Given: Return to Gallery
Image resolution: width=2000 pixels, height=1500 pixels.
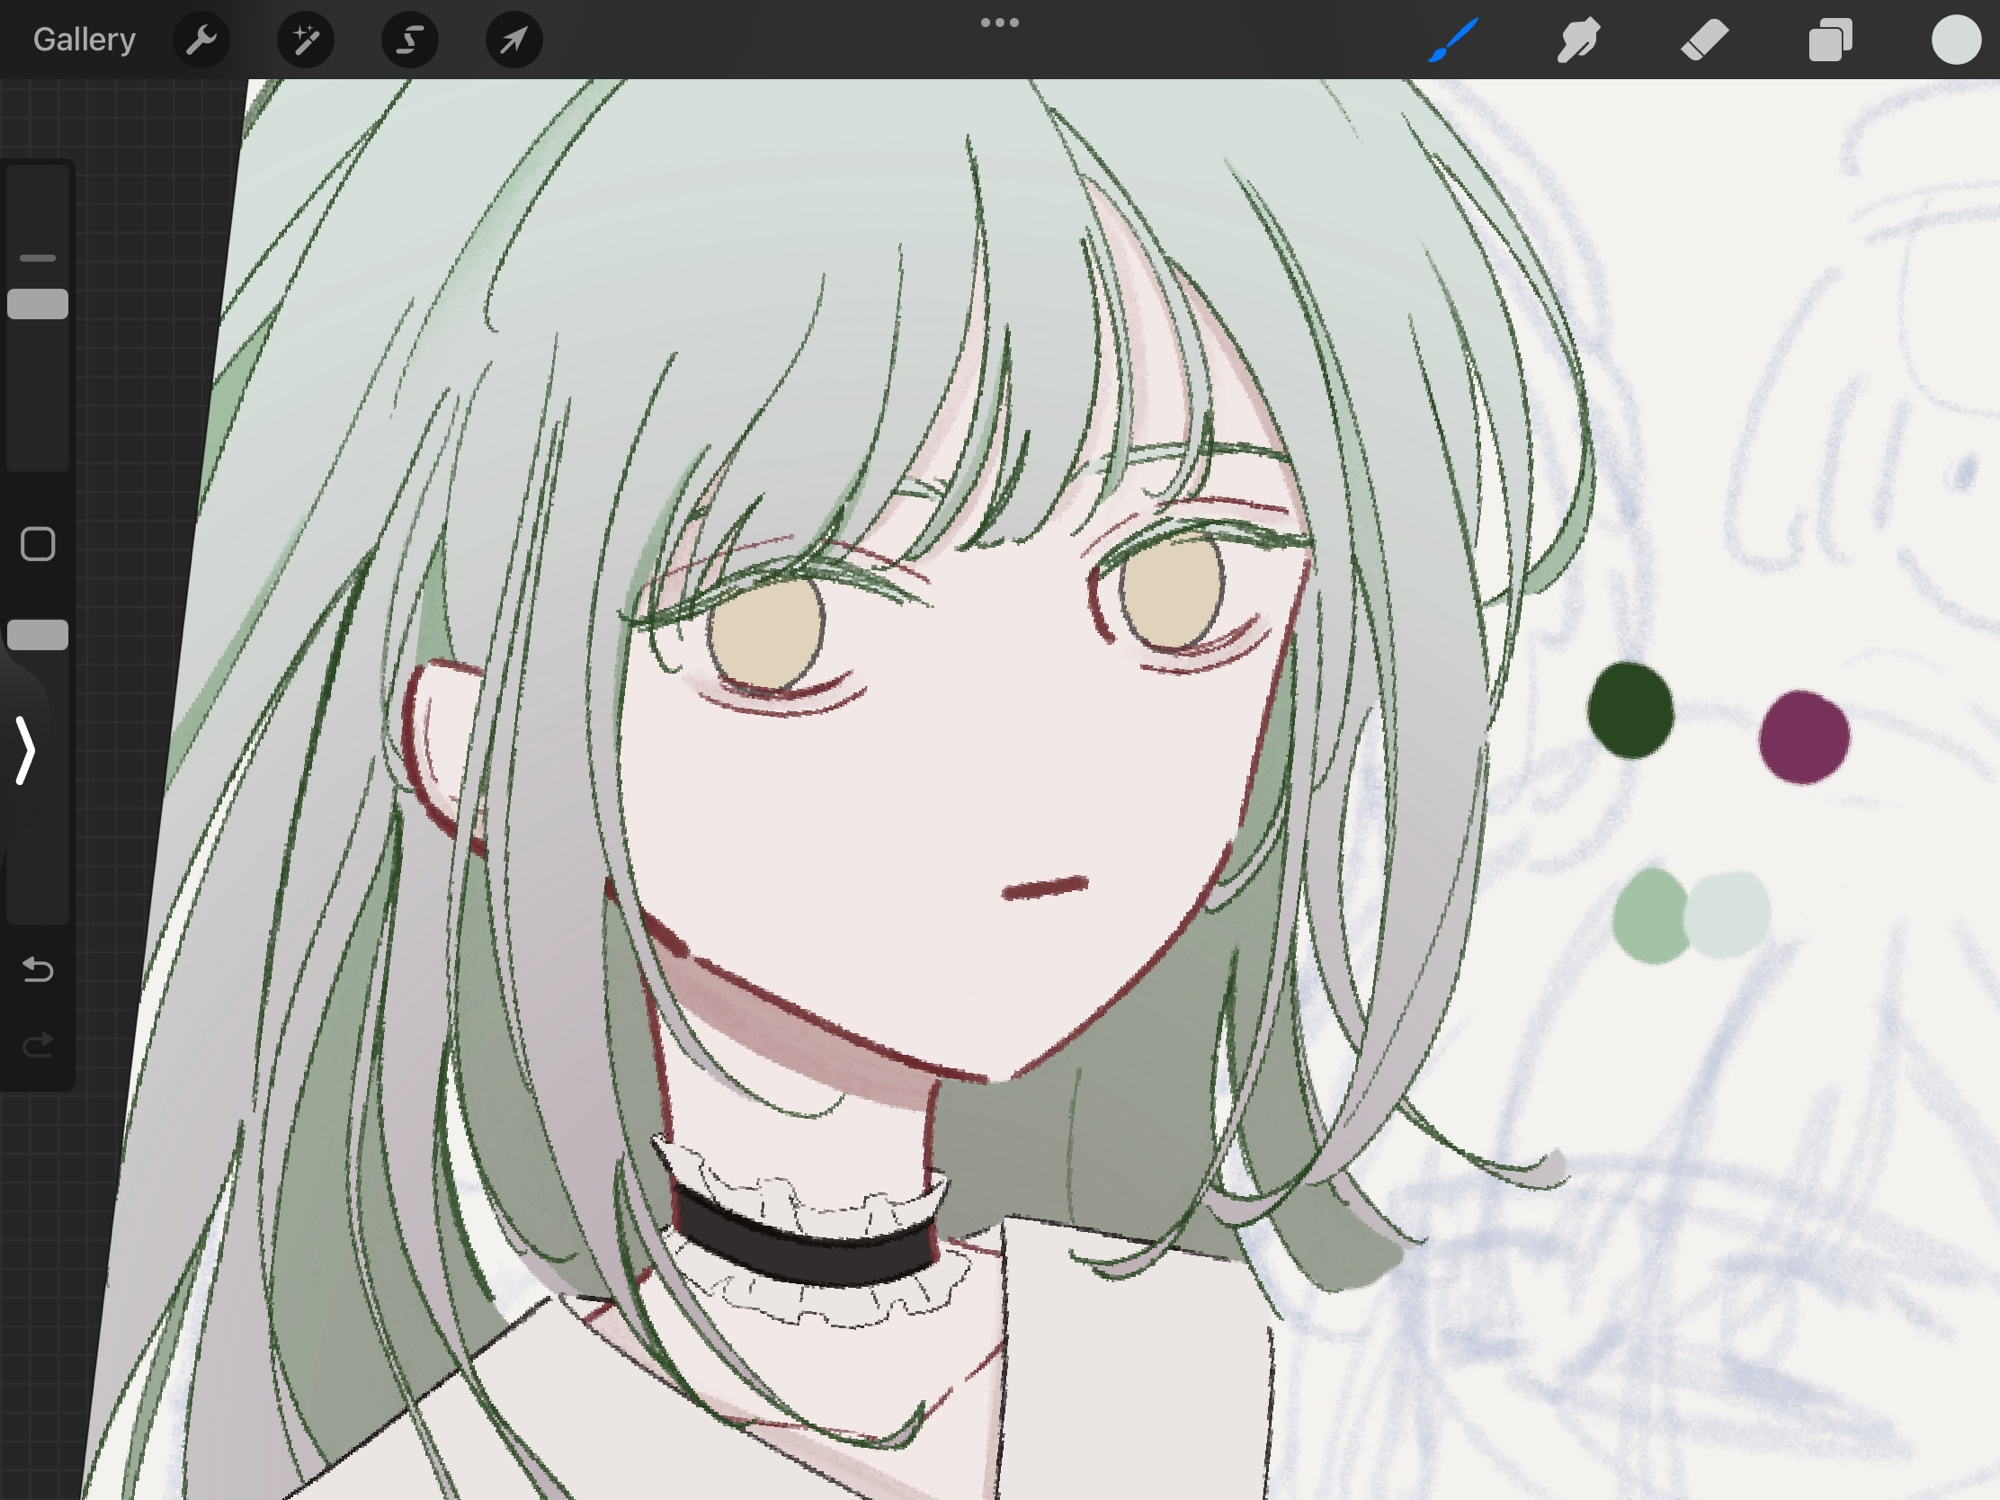Looking at the screenshot, I should tap(84, 40).
